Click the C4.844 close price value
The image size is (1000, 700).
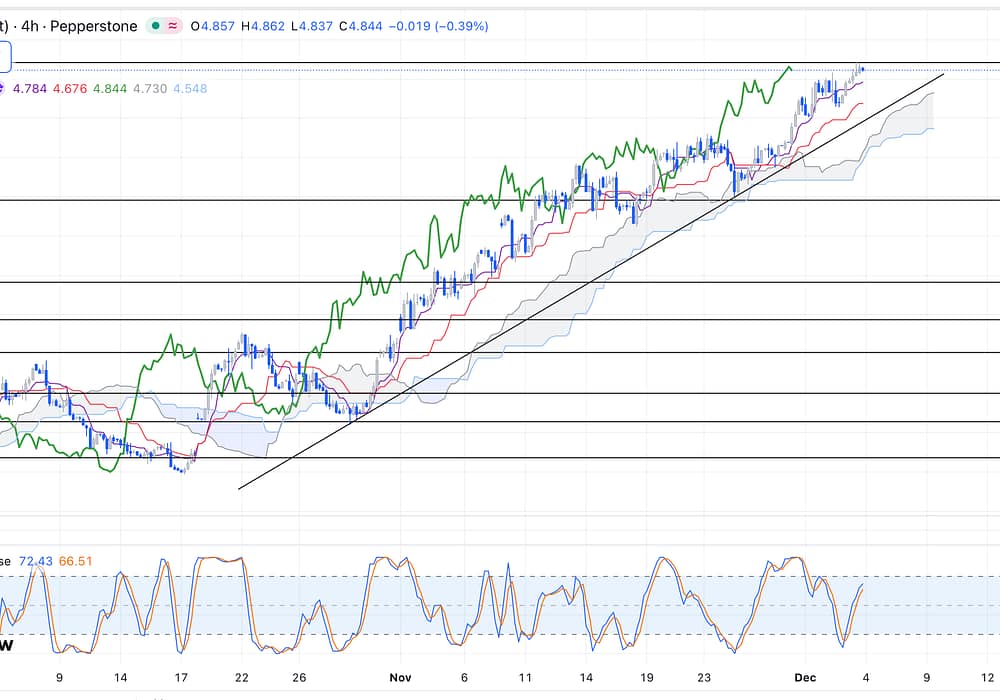pyautogui.click(x=359, y=26)
